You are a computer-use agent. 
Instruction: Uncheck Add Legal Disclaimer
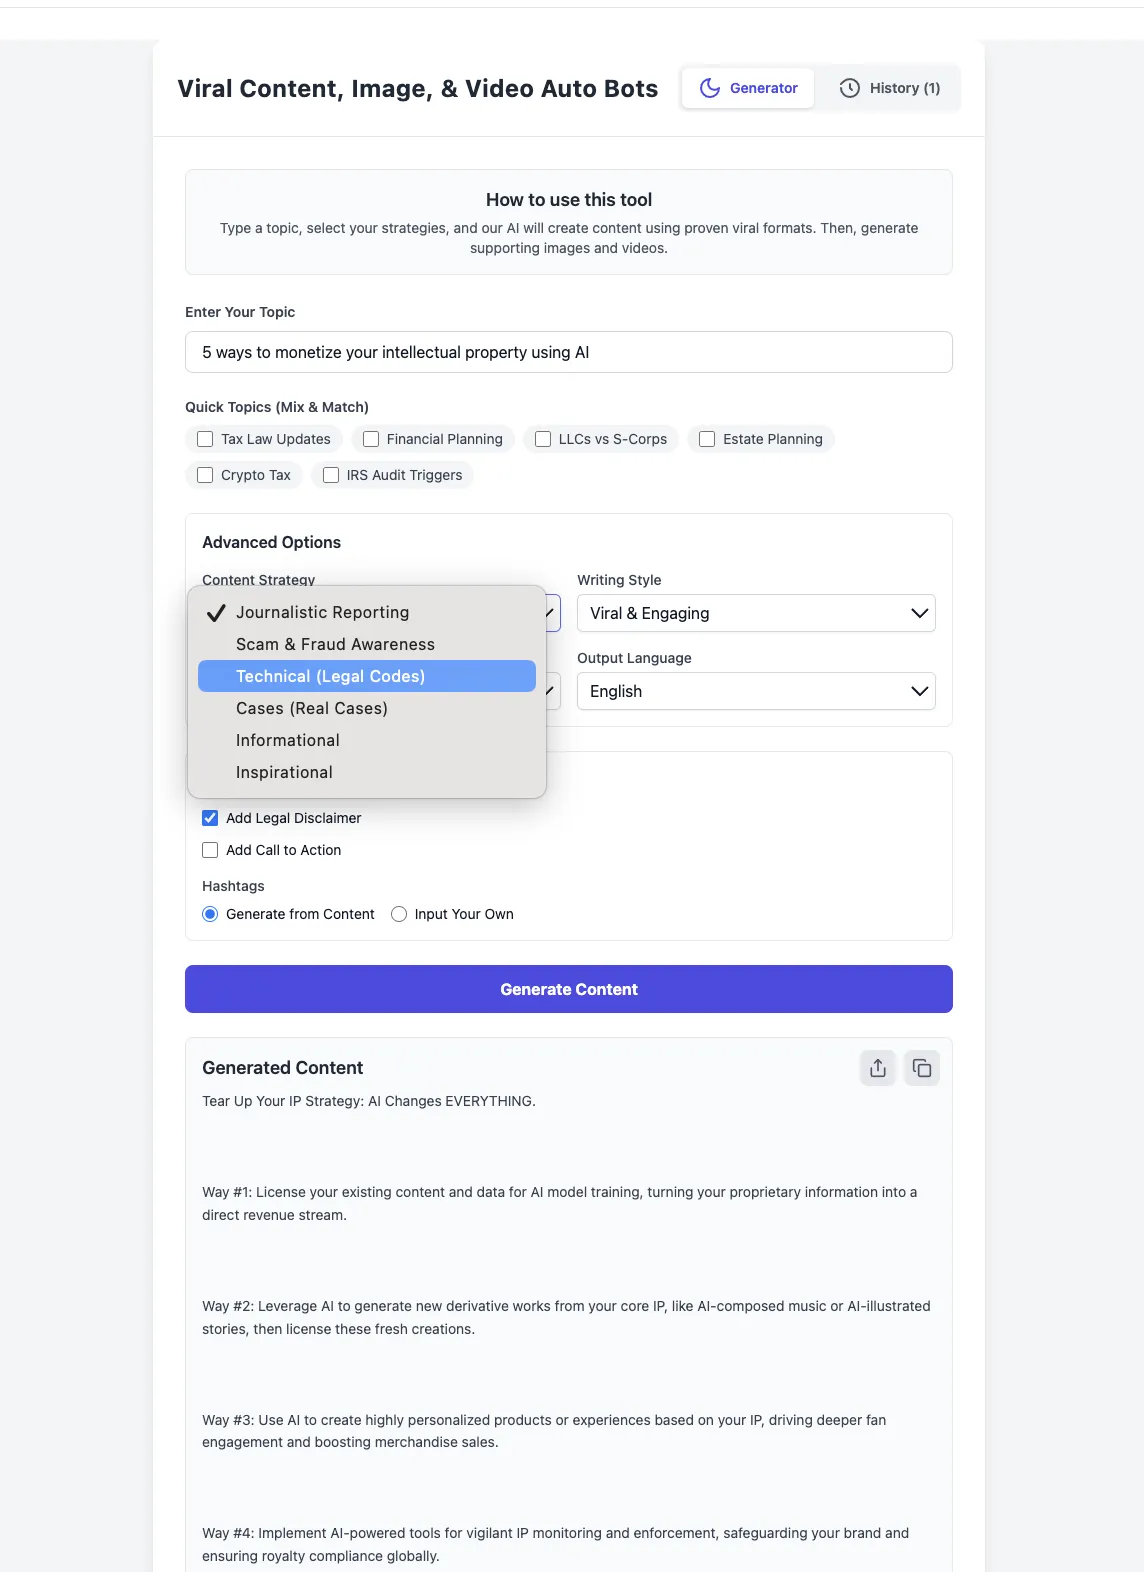[210, 818]
